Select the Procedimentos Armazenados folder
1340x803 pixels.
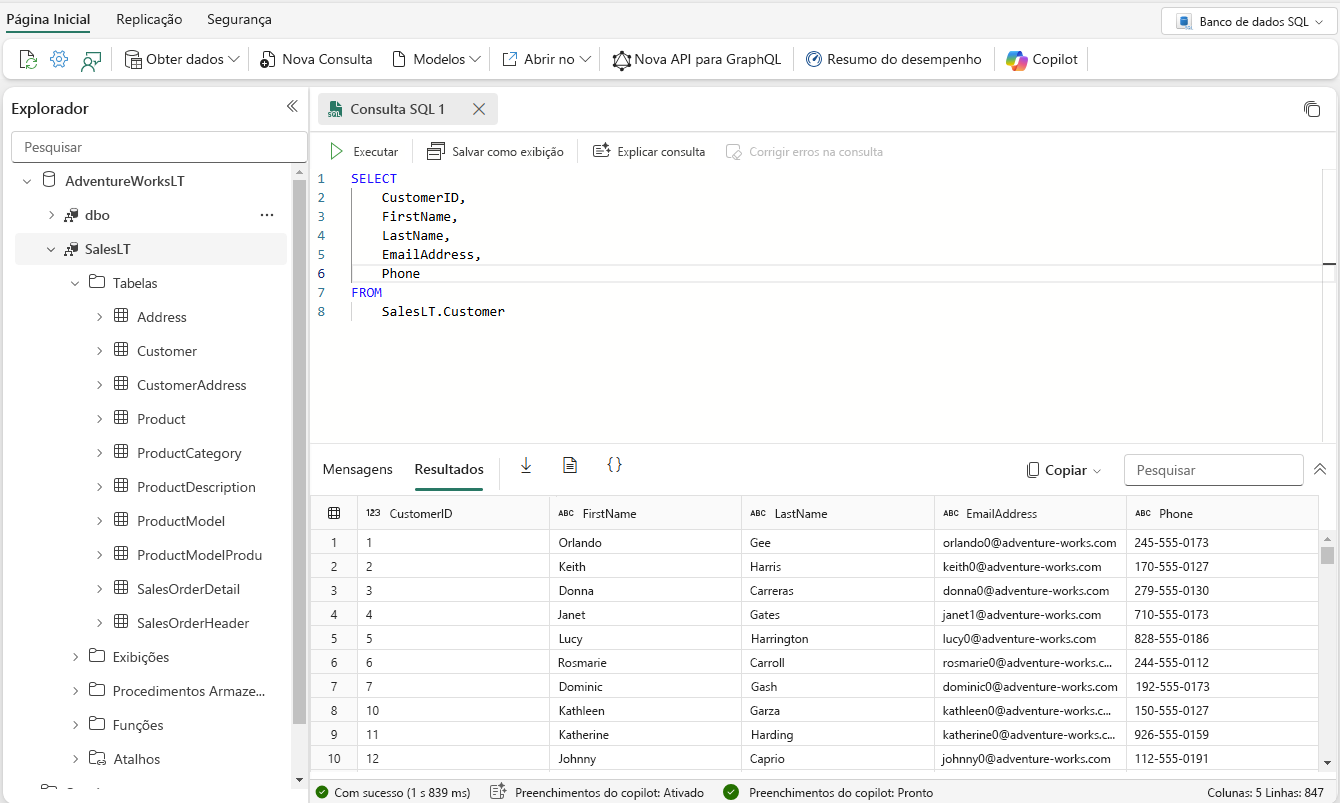tap(189, 691)
